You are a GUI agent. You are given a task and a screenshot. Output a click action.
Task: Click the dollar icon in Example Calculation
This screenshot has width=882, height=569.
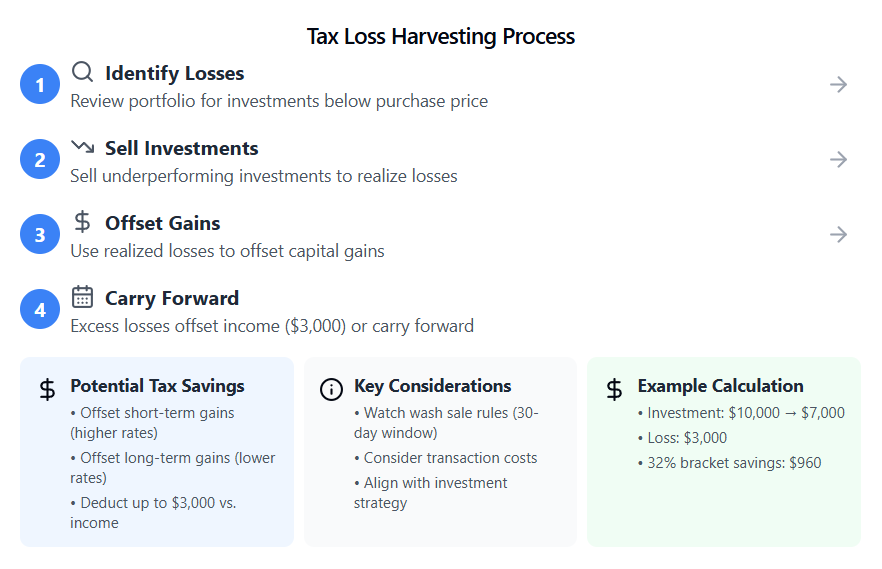(614, 390)
